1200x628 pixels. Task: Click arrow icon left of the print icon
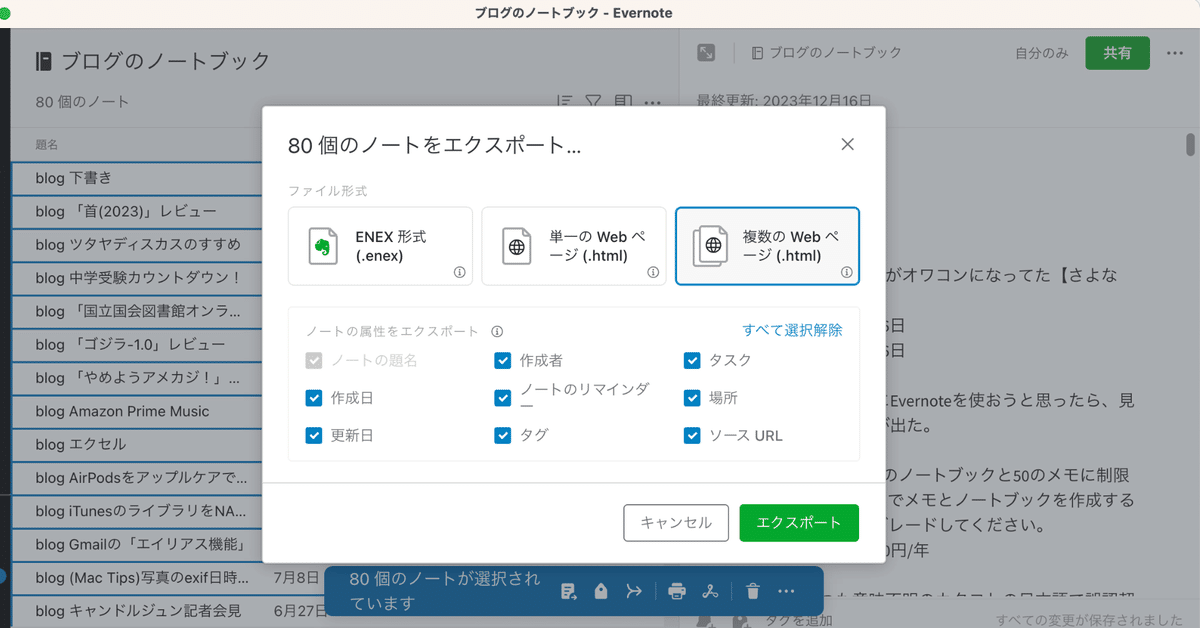click(634, 591)
